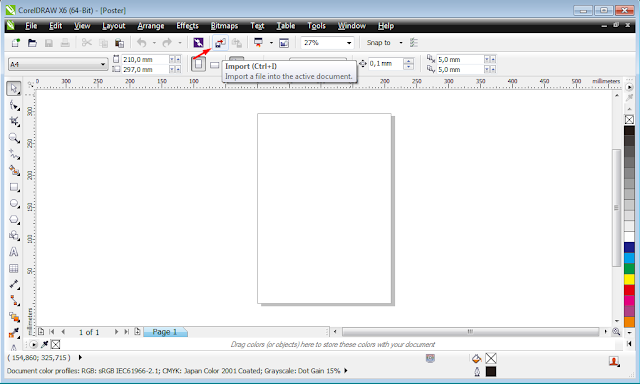Open the Tools menu
Image resolution: width=640 pixels, height=384 pixels.
[316, 26]
